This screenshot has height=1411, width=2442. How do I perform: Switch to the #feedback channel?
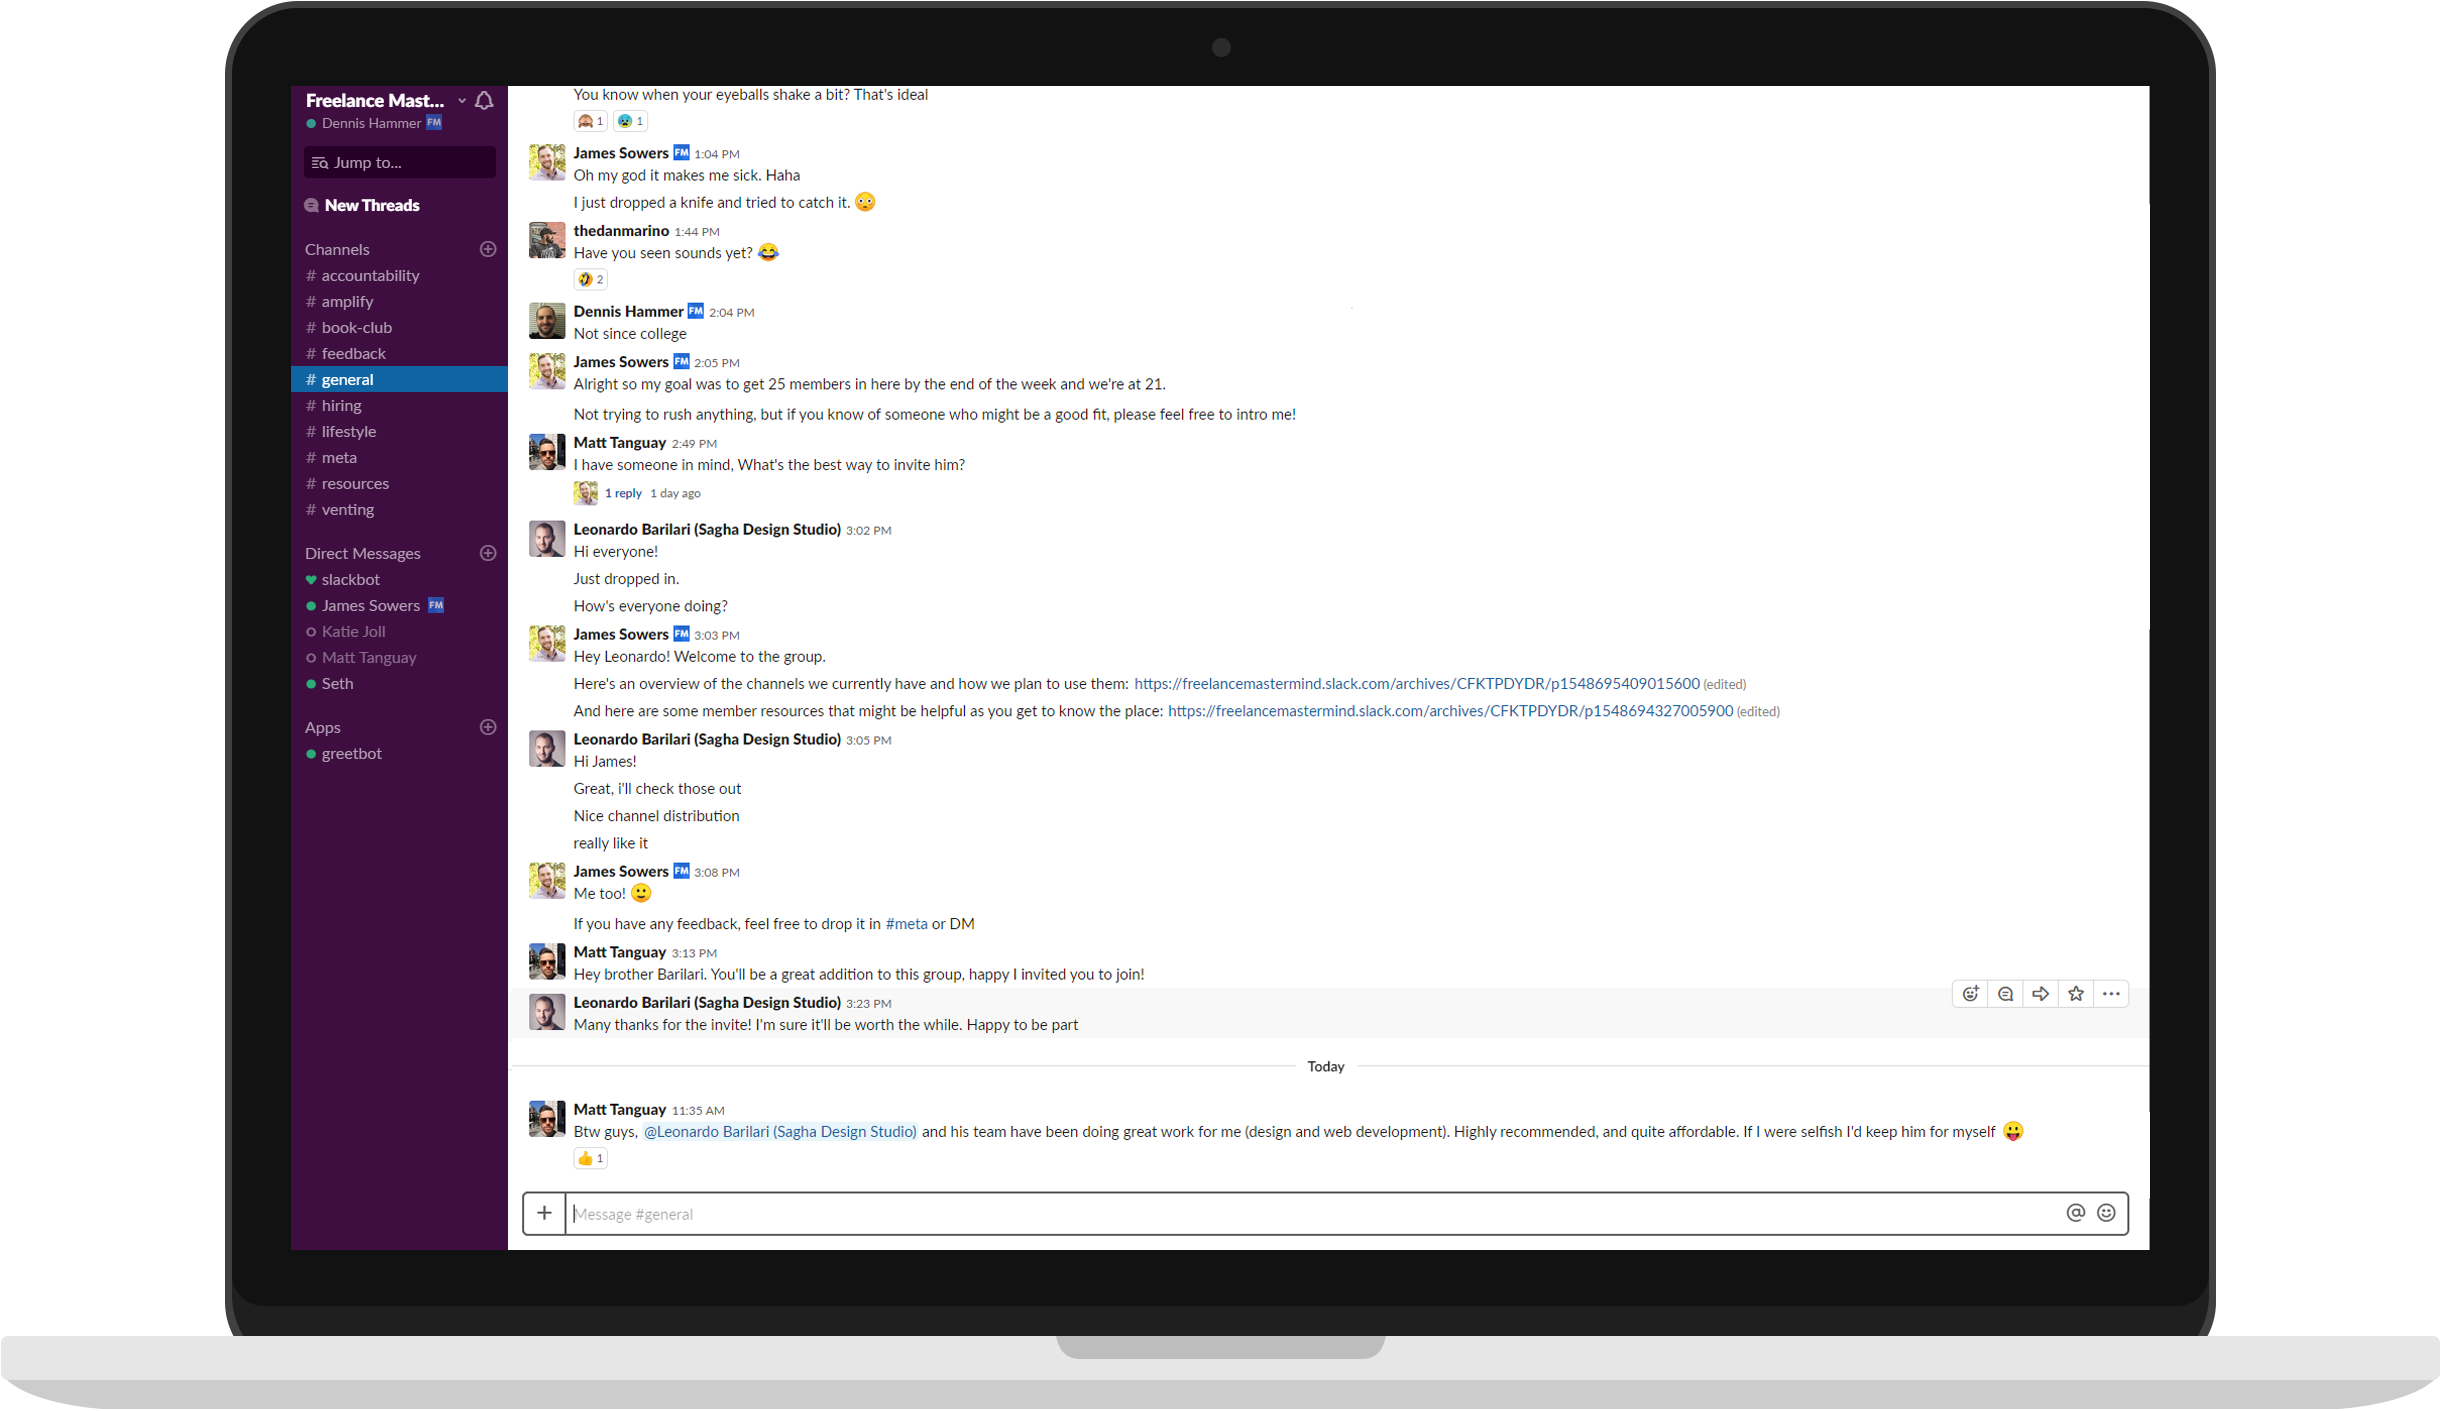[x=353, y=353]
